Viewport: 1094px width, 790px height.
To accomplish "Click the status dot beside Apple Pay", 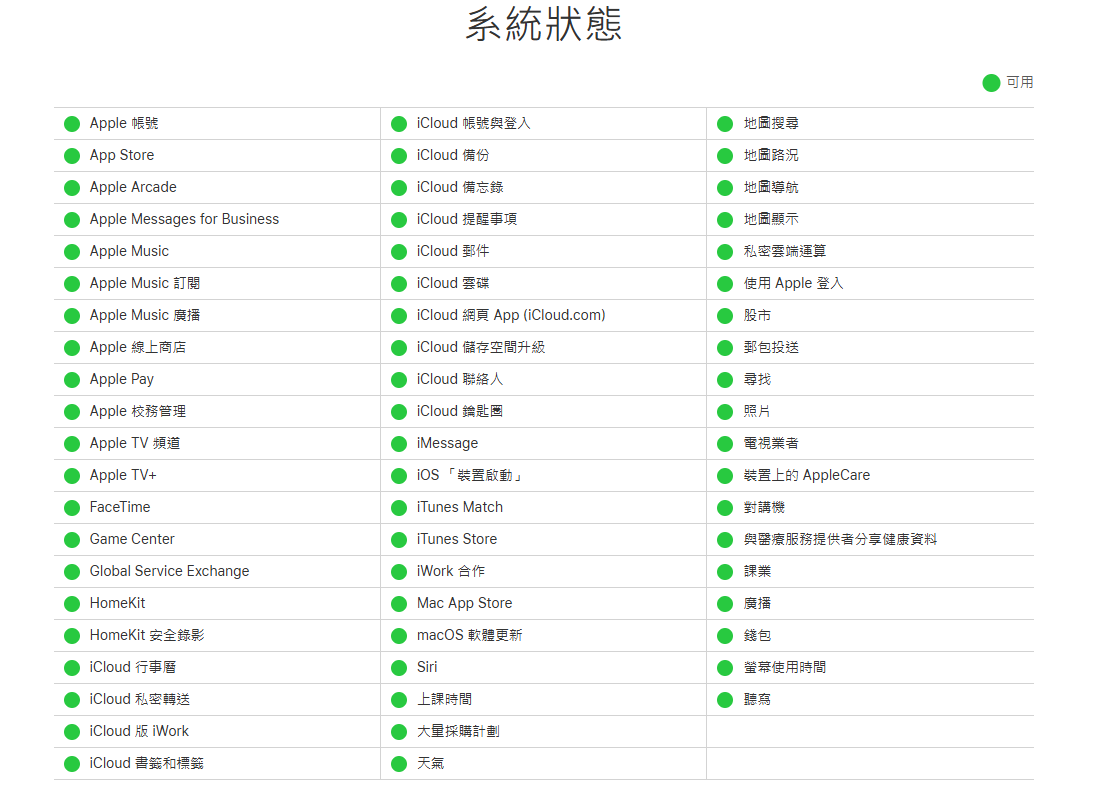I will click(x=72, y=380).
